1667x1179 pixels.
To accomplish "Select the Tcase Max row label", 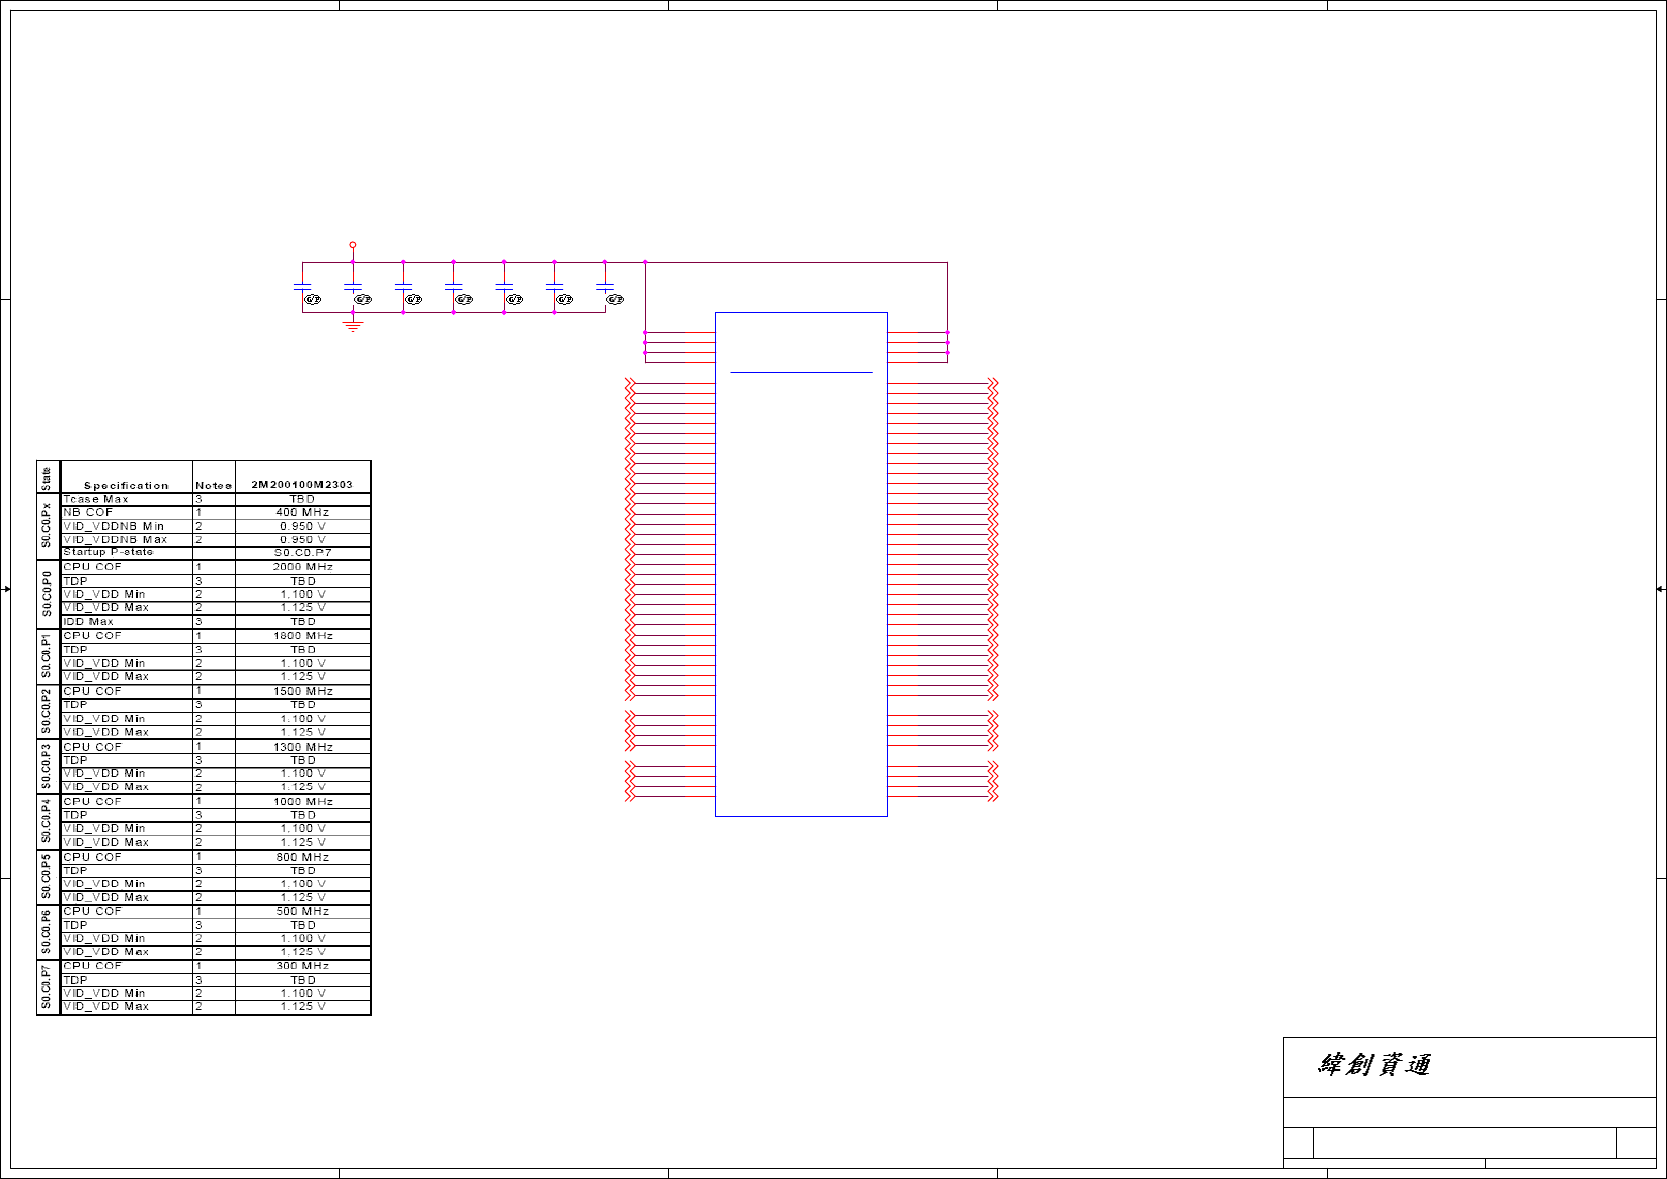I will 96,499.
